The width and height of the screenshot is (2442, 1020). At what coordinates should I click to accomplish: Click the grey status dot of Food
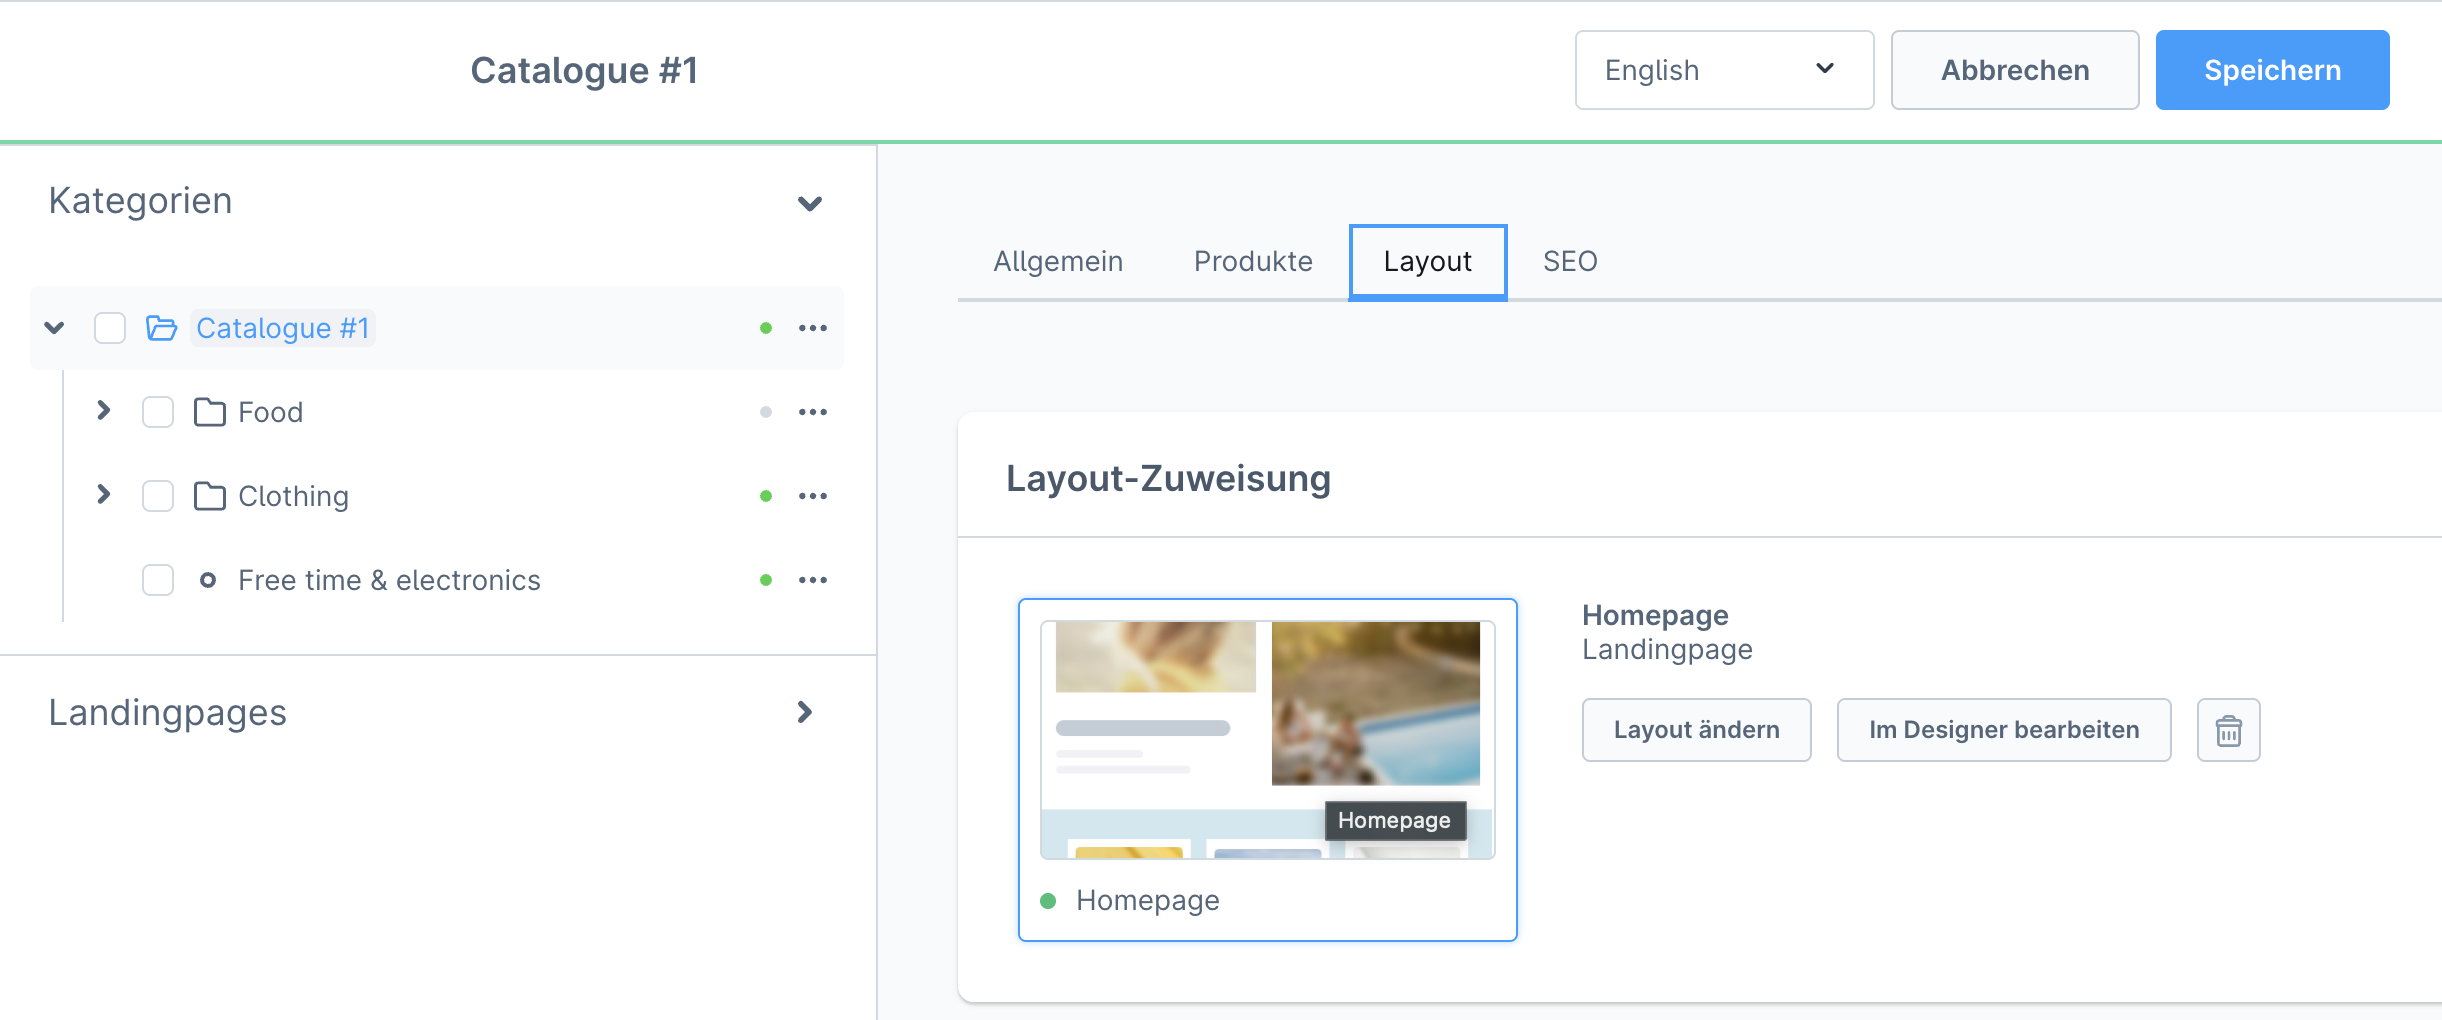tap(766, 412)
